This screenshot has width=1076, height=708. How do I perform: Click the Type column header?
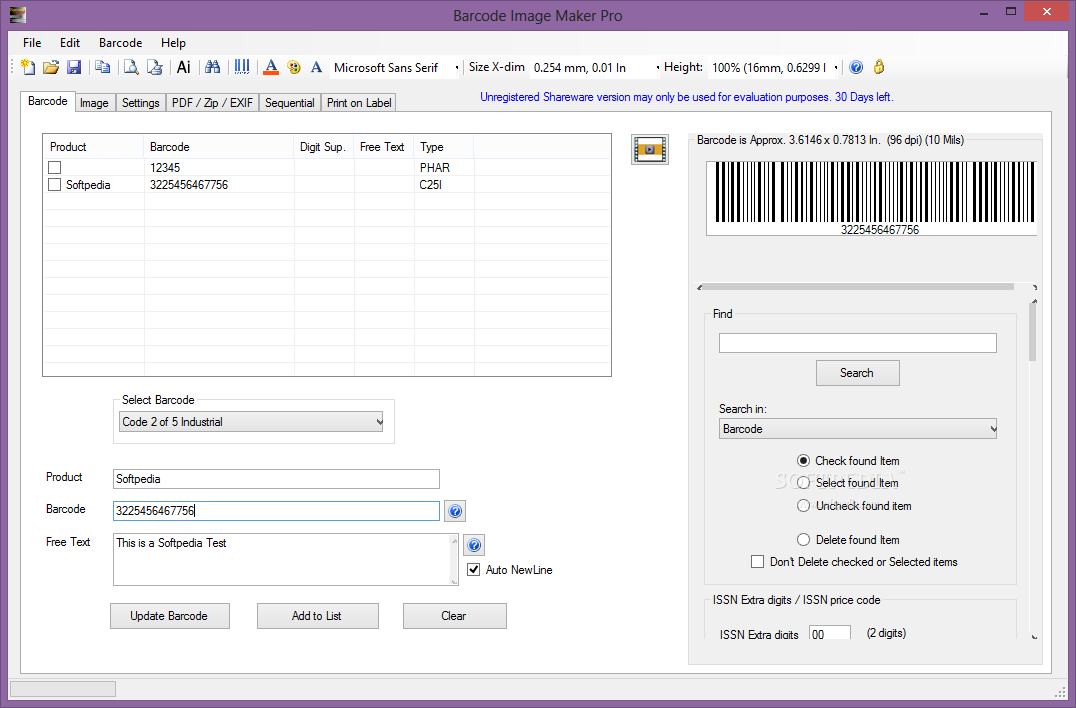tap(443, 147)
